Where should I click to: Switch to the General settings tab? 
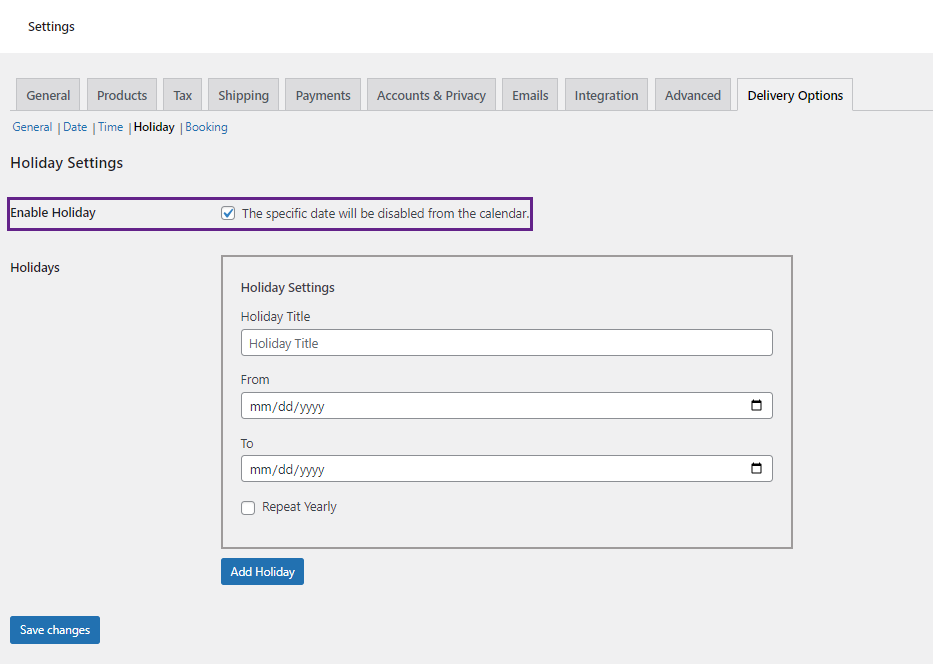(48, 95)
